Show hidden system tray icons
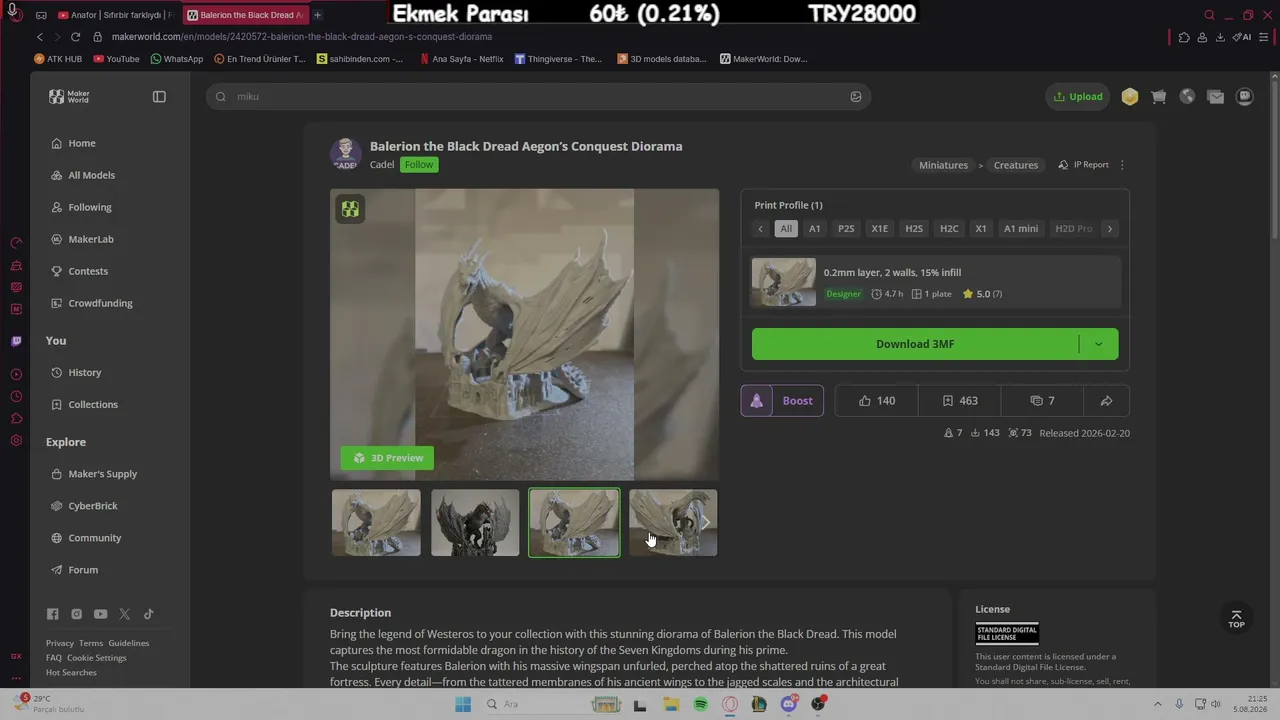The width and height of the screenshot is (1280, 720). pos(1158,704)
